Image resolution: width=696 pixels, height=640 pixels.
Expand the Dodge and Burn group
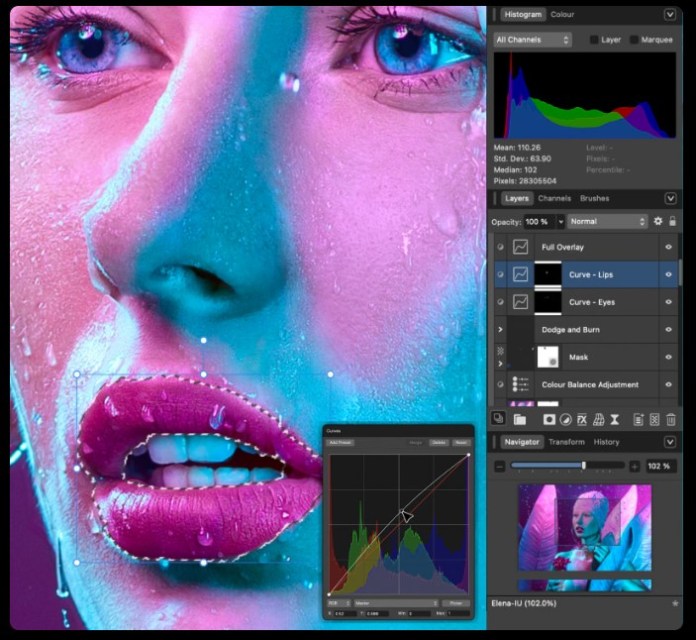click(x=500, y=329)
